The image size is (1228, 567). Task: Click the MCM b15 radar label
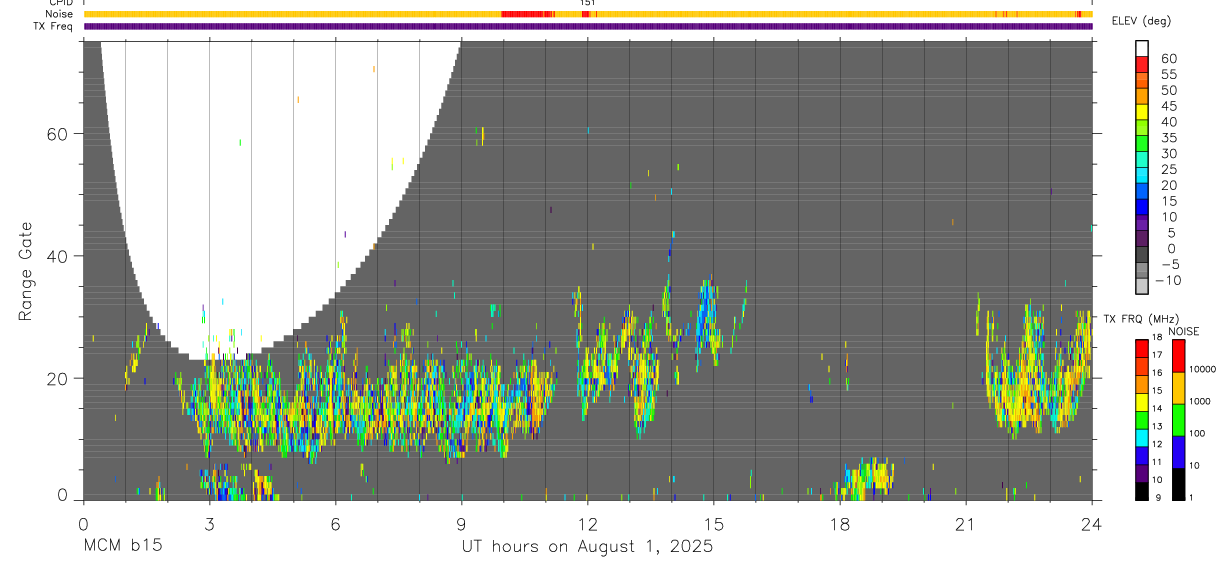(123, 547)
